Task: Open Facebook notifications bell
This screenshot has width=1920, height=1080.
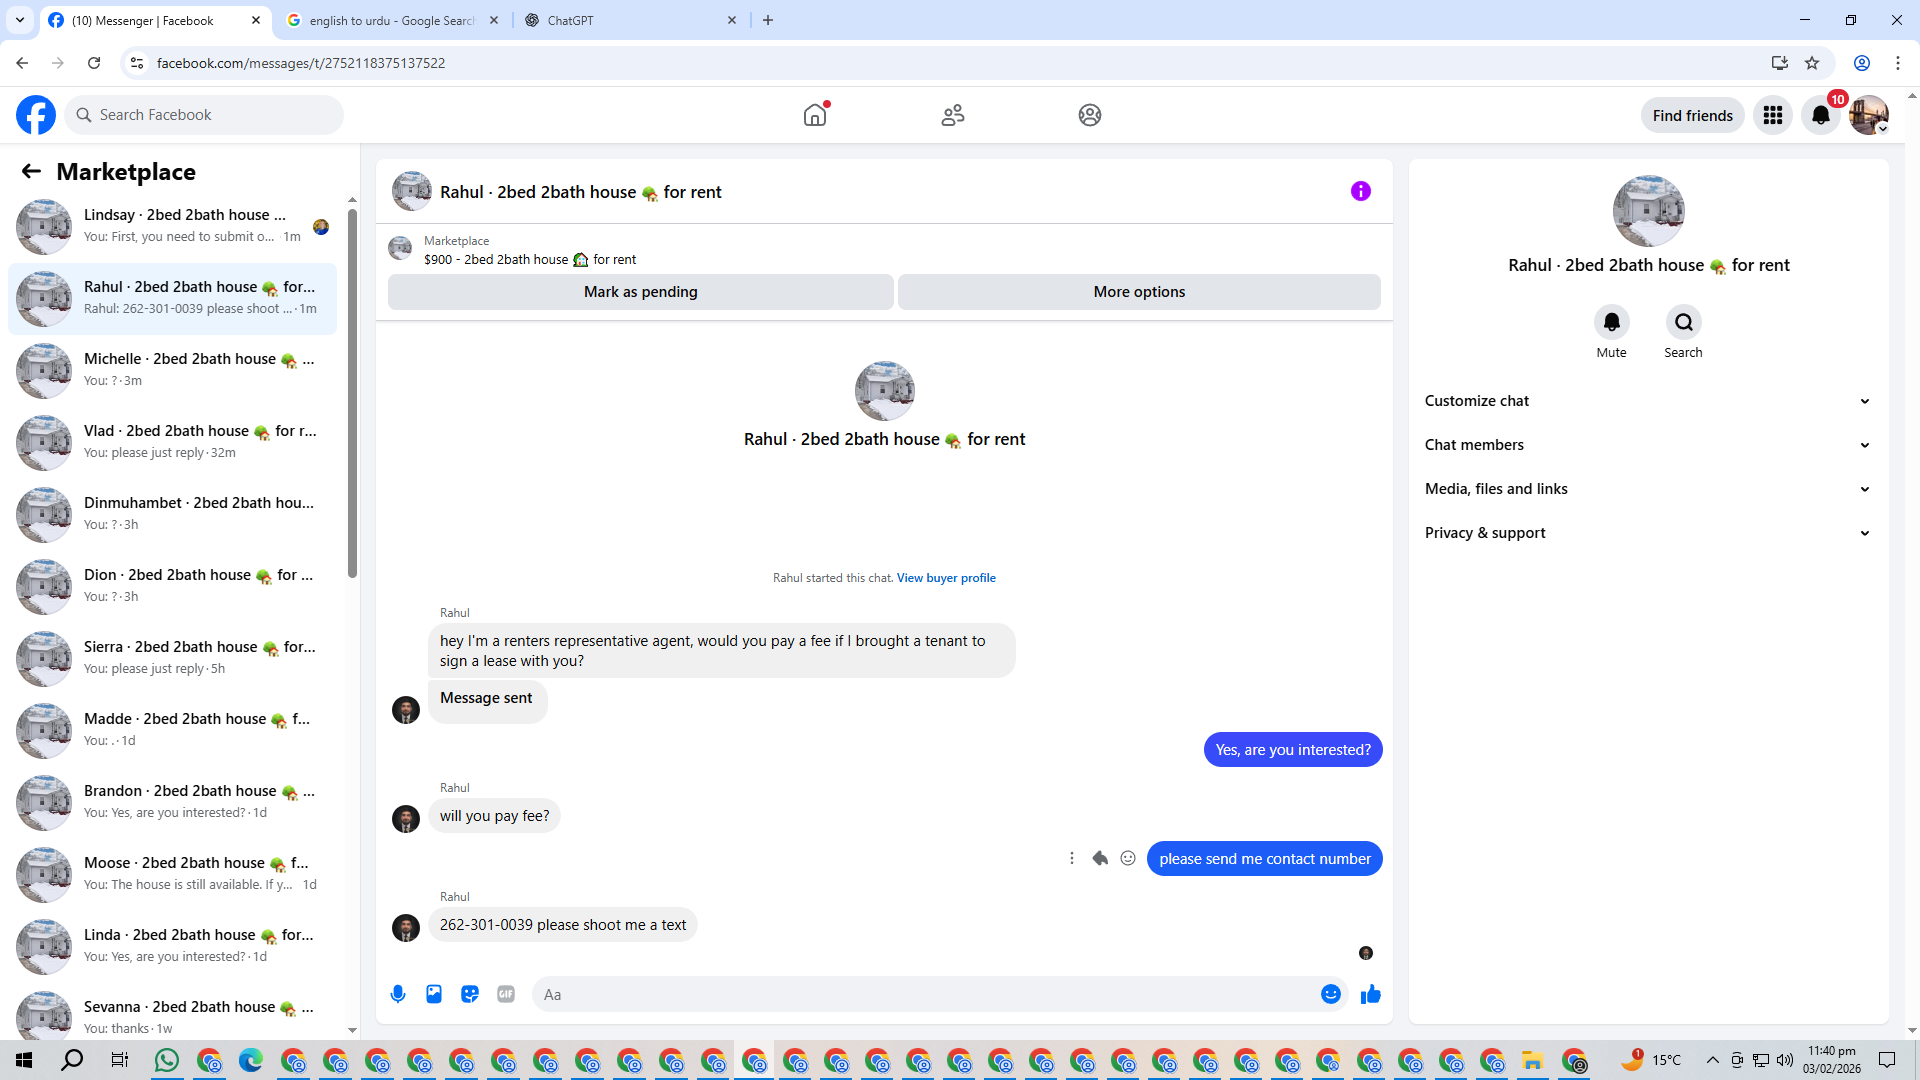Action: pyautogui.click(x=1820, y=115)
